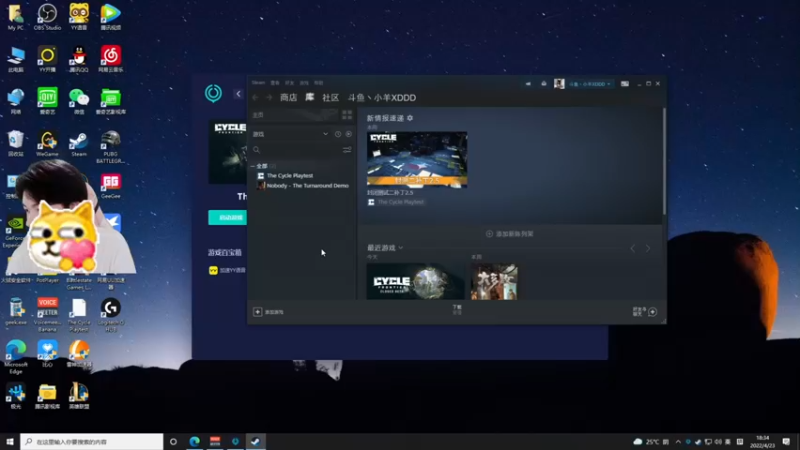Open the League of Legends desktop shortcut
The image size is (800, 450).
point(79,396)
